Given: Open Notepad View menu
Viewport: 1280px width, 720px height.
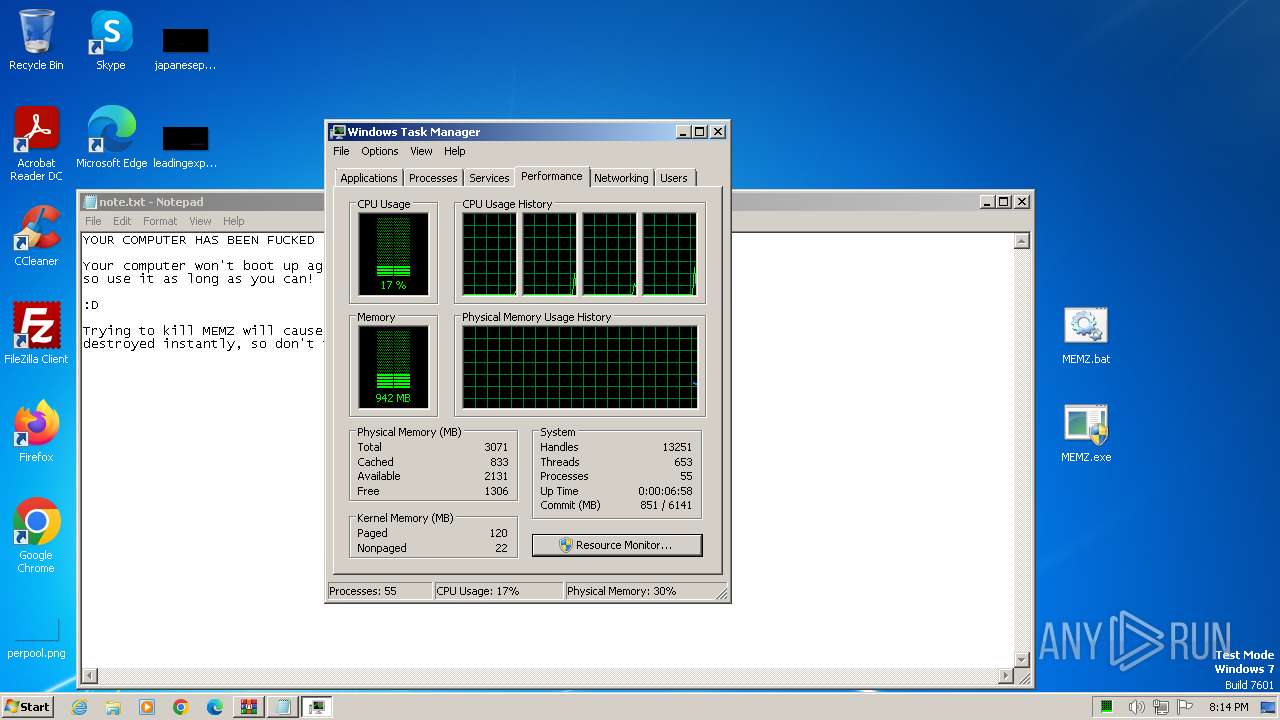Looking at the screenshot, I should click(x=200, y=221).
